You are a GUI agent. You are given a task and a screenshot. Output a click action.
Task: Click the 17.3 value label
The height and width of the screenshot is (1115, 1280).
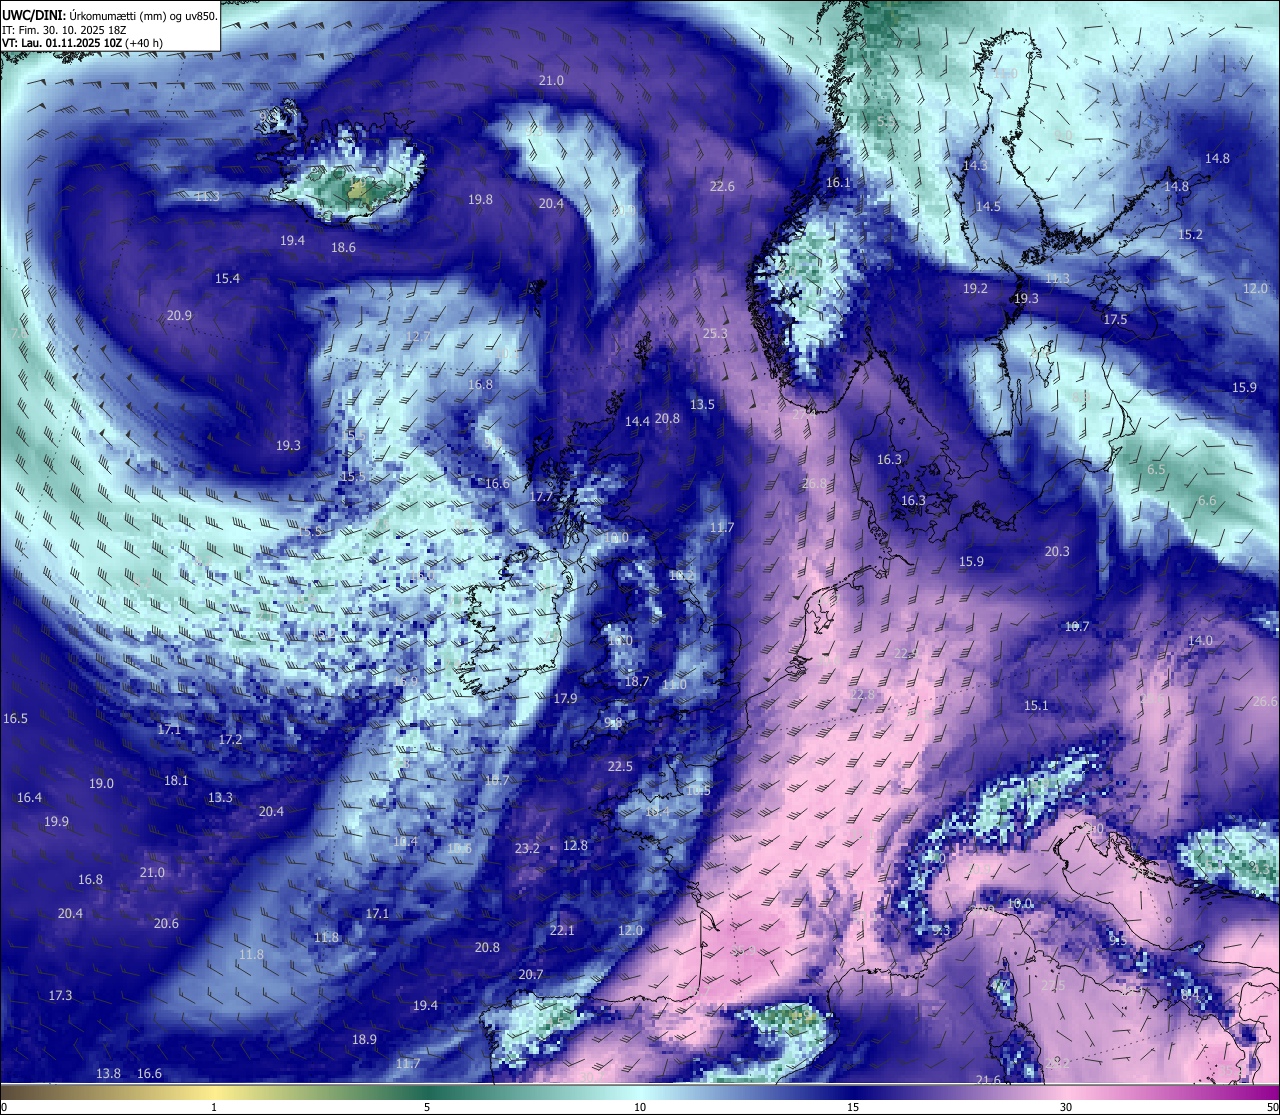coord(60,995)
